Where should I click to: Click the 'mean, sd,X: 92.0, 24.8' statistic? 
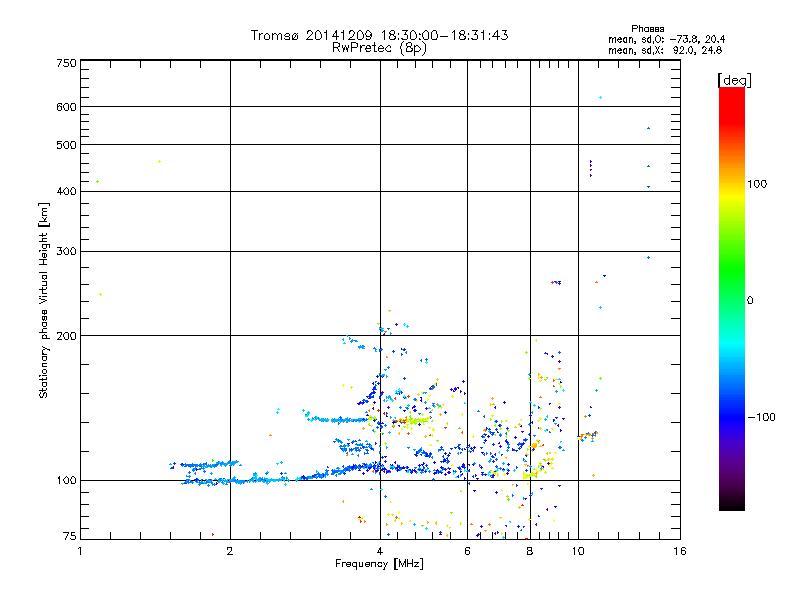665,50
